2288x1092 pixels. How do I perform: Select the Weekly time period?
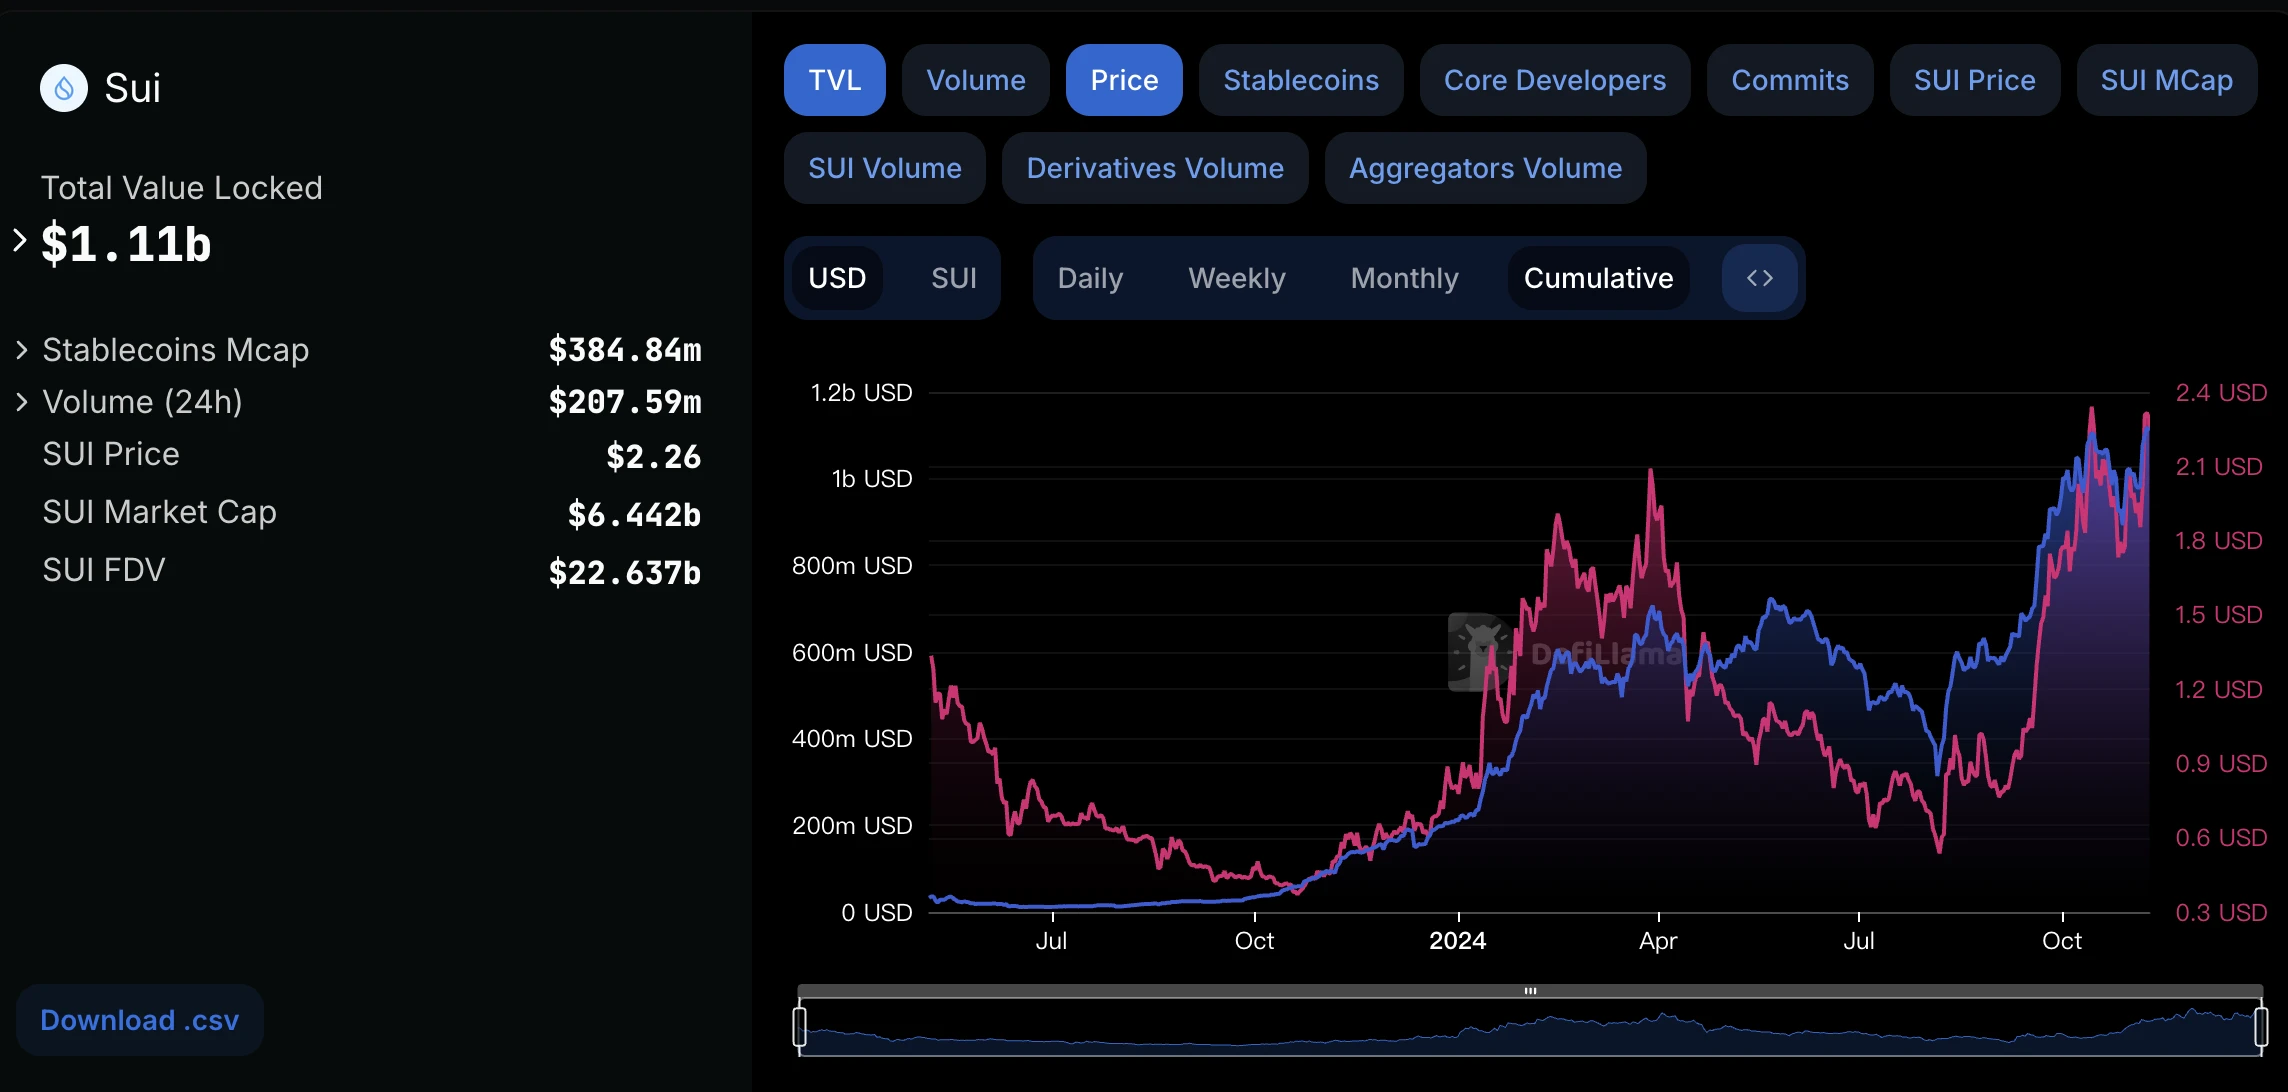pyautogui.click(x=1239, y=276)
